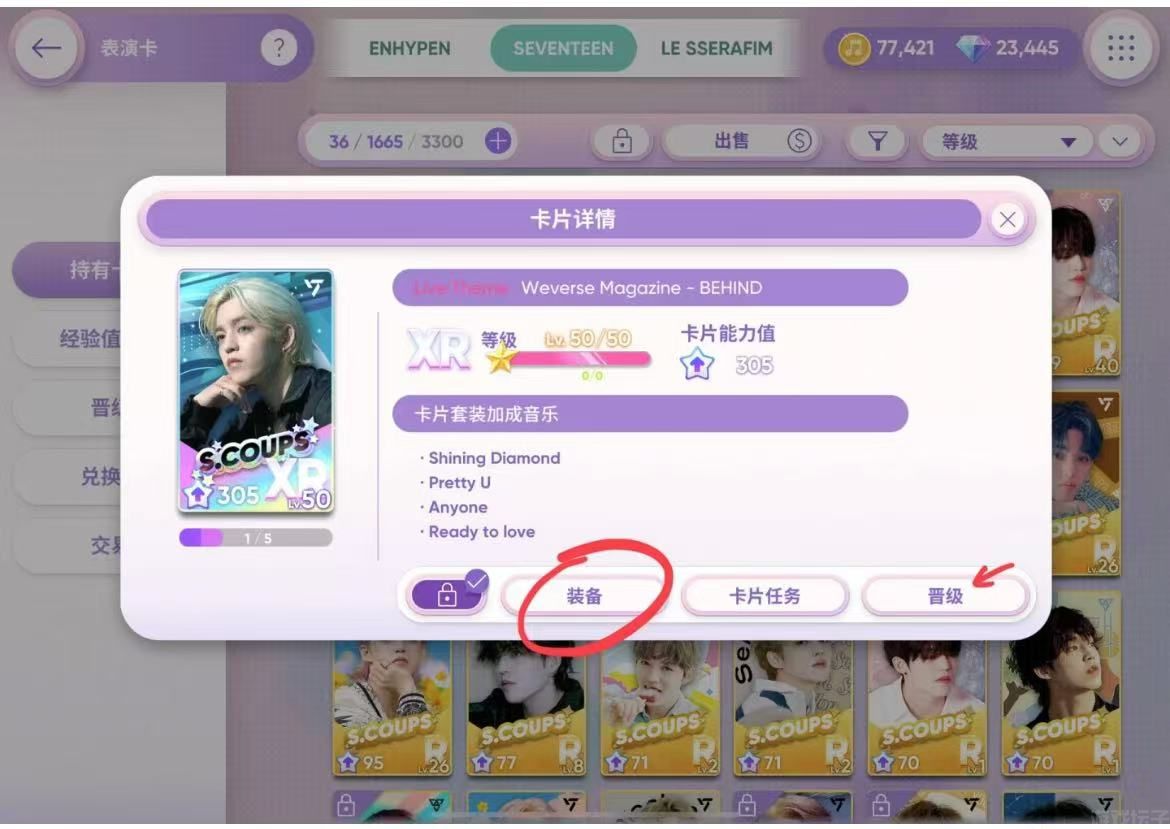Click the 1/5 card progress bar
This screenshot has height=829, width=1170.
pos(256,538)
